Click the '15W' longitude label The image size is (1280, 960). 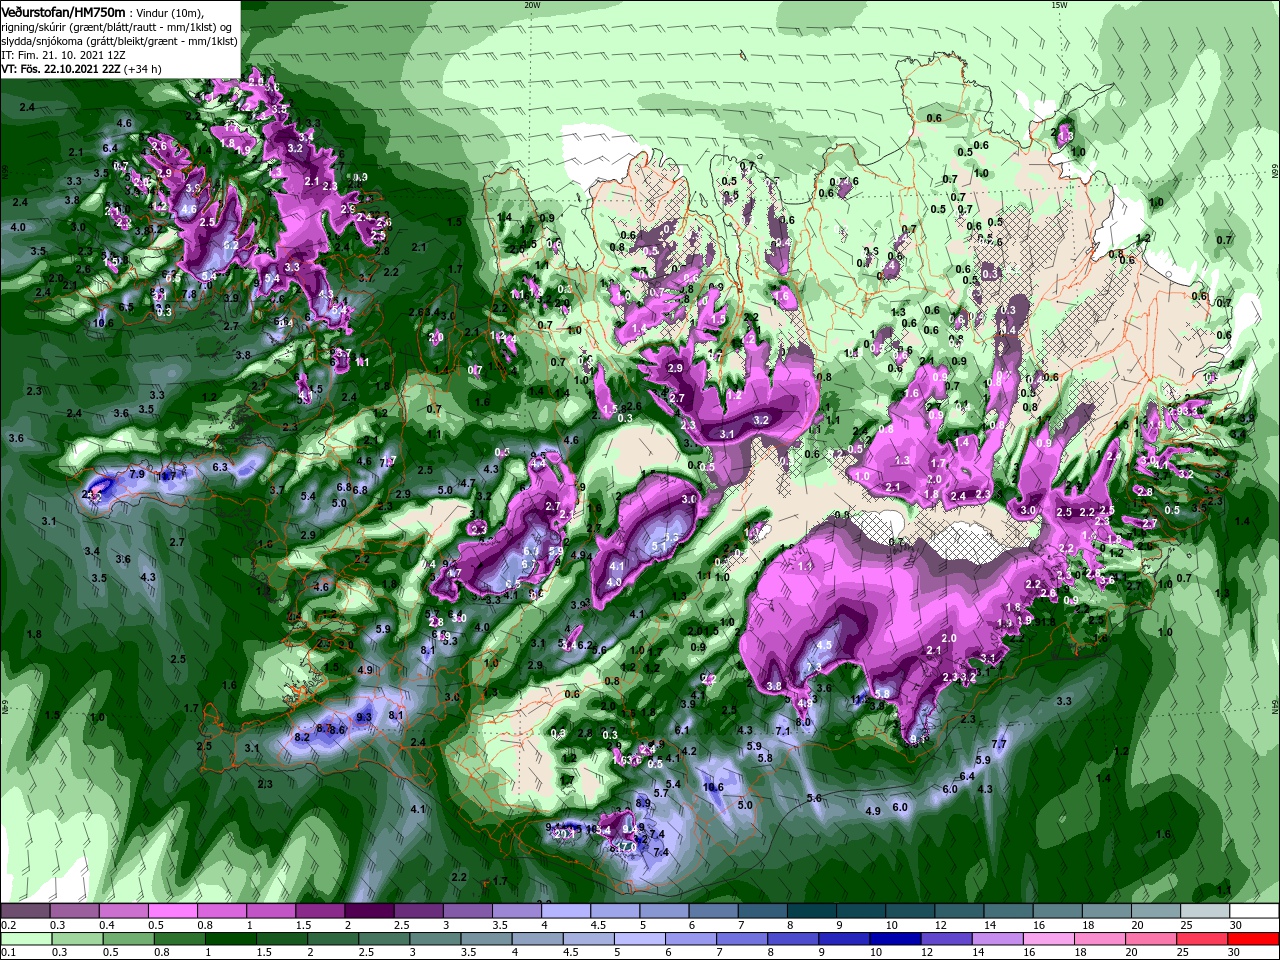pos(1059,5)
